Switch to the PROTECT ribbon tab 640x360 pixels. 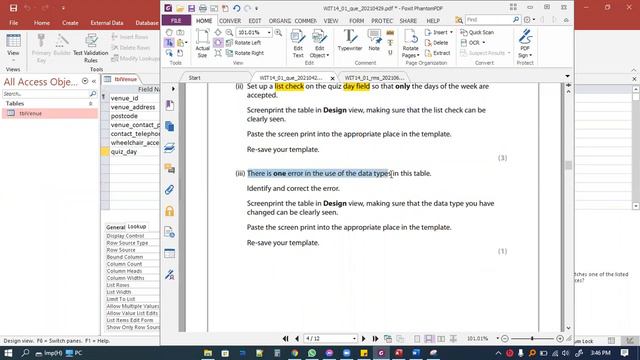click(x=382, y=20)
